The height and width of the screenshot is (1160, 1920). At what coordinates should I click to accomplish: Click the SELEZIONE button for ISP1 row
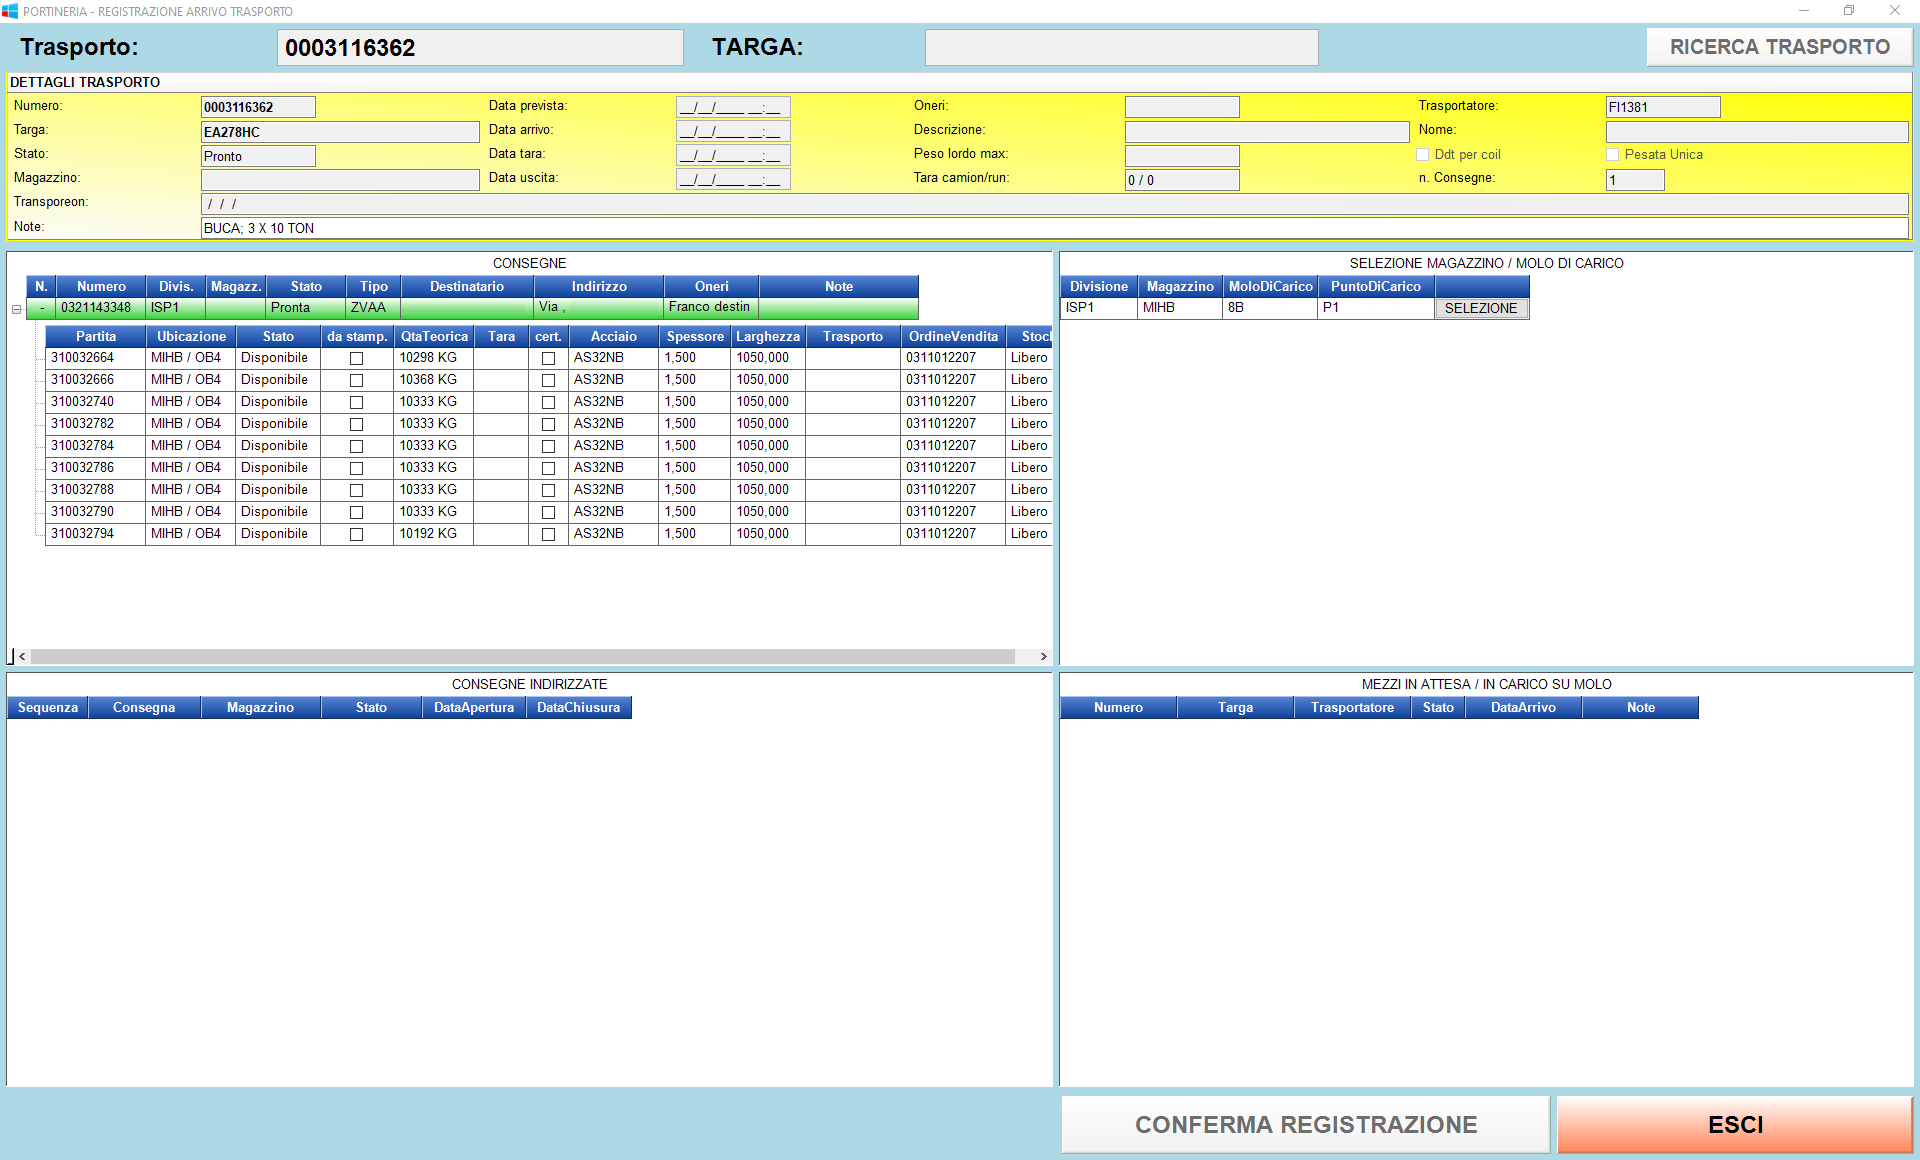[1481, 308]
